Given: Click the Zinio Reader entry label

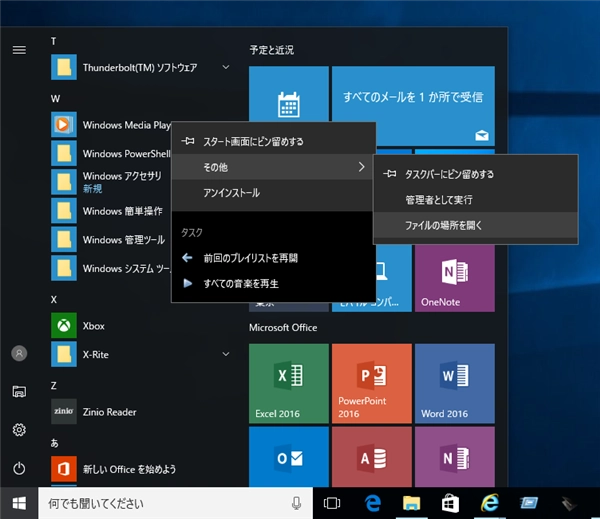Looking at the screenshot, I should coord(109,412).
